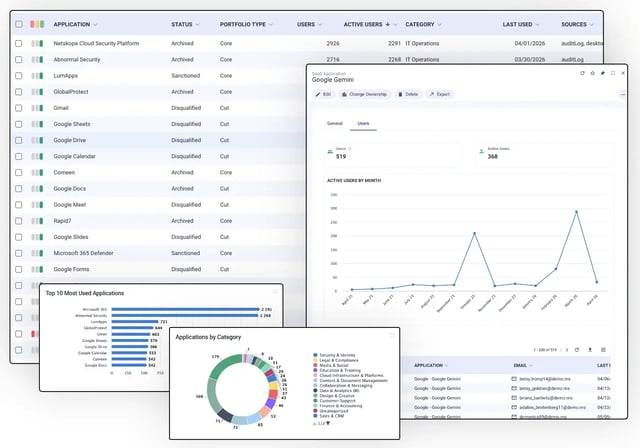Click the Active Users person icon
Viewport: 640px width, 448px height.
click(482, 152)
